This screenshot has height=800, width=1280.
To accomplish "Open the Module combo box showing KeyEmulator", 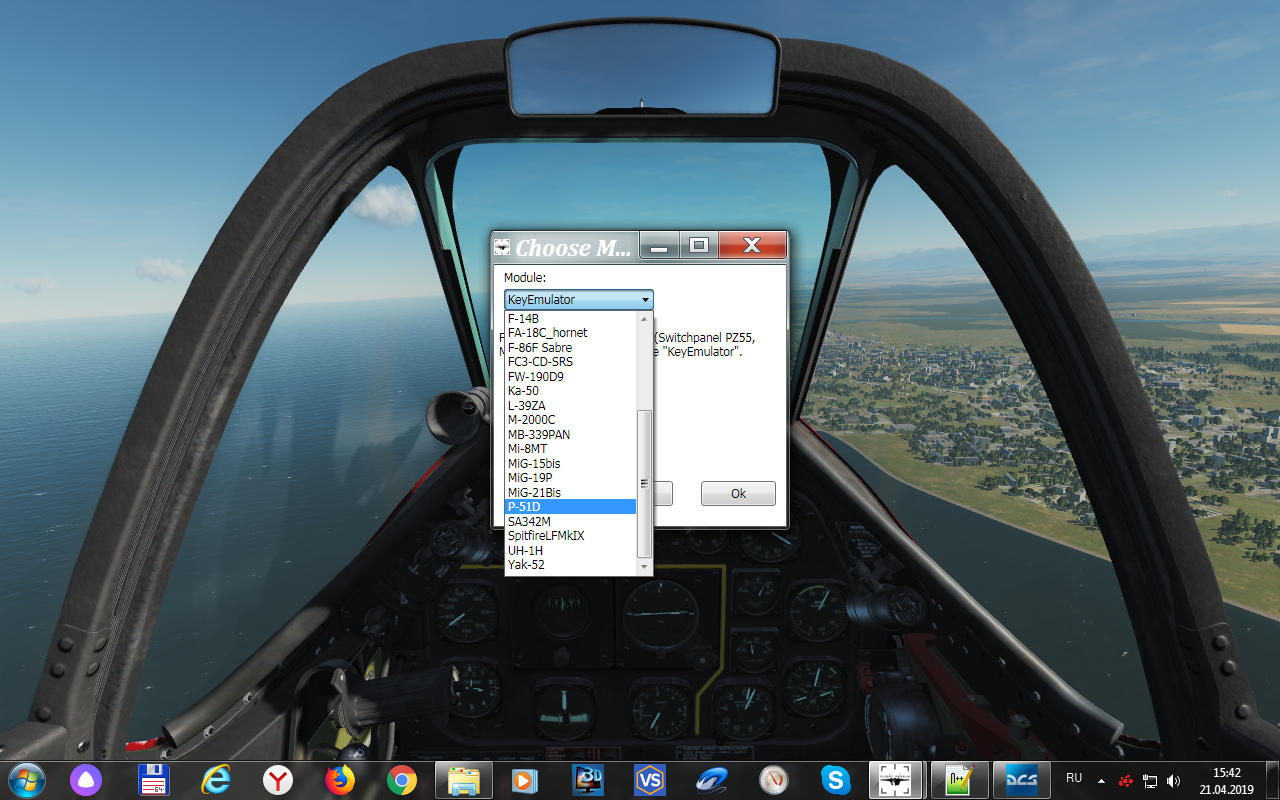I will click(x=578, y=300).
